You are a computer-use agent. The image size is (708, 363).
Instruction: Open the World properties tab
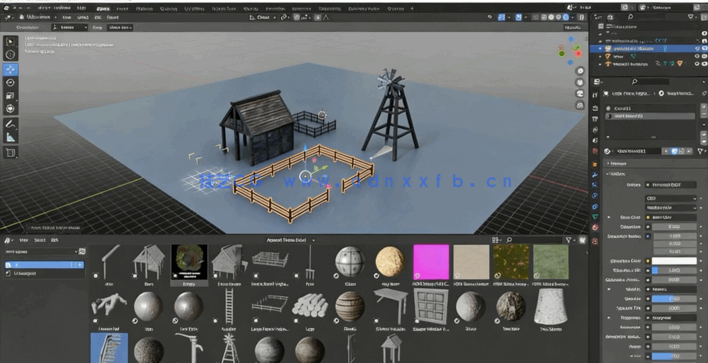(x=596, y=151)
